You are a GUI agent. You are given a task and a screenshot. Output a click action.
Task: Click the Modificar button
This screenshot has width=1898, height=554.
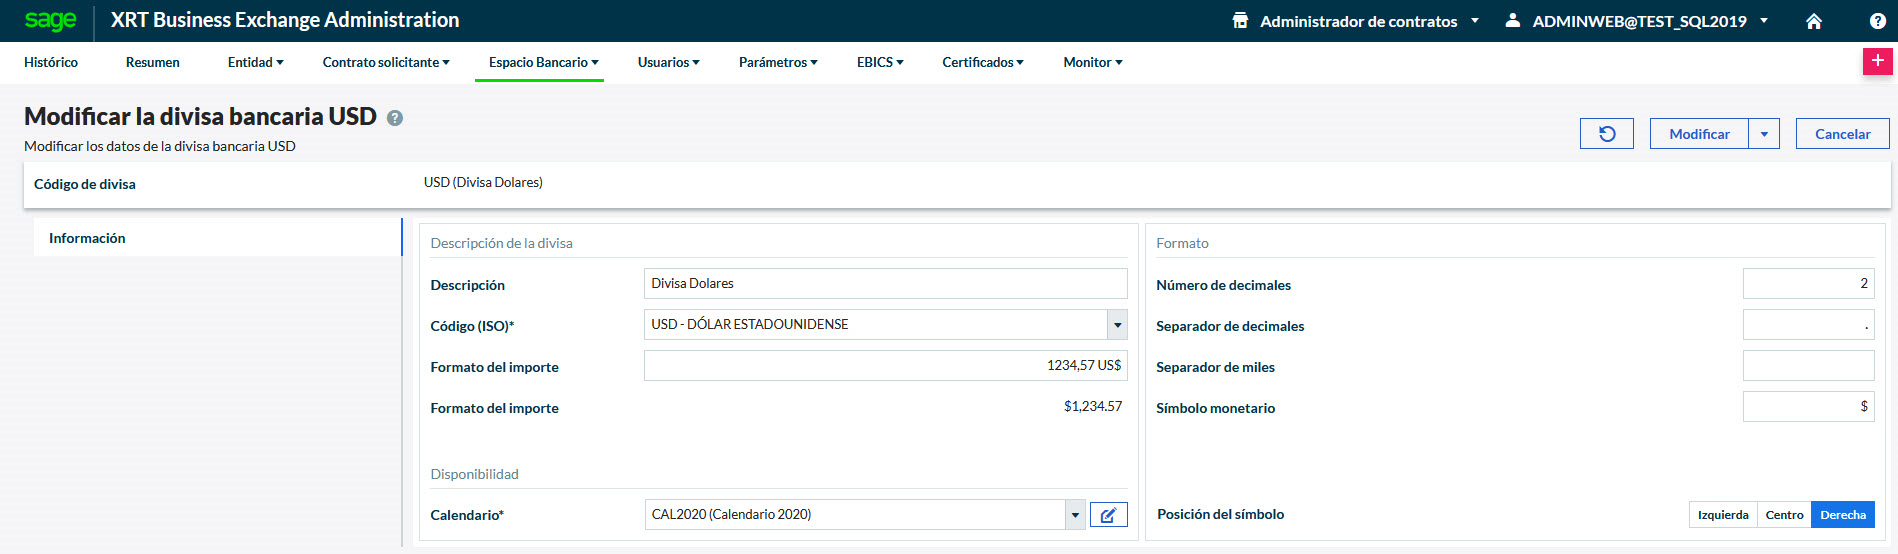1699,134
